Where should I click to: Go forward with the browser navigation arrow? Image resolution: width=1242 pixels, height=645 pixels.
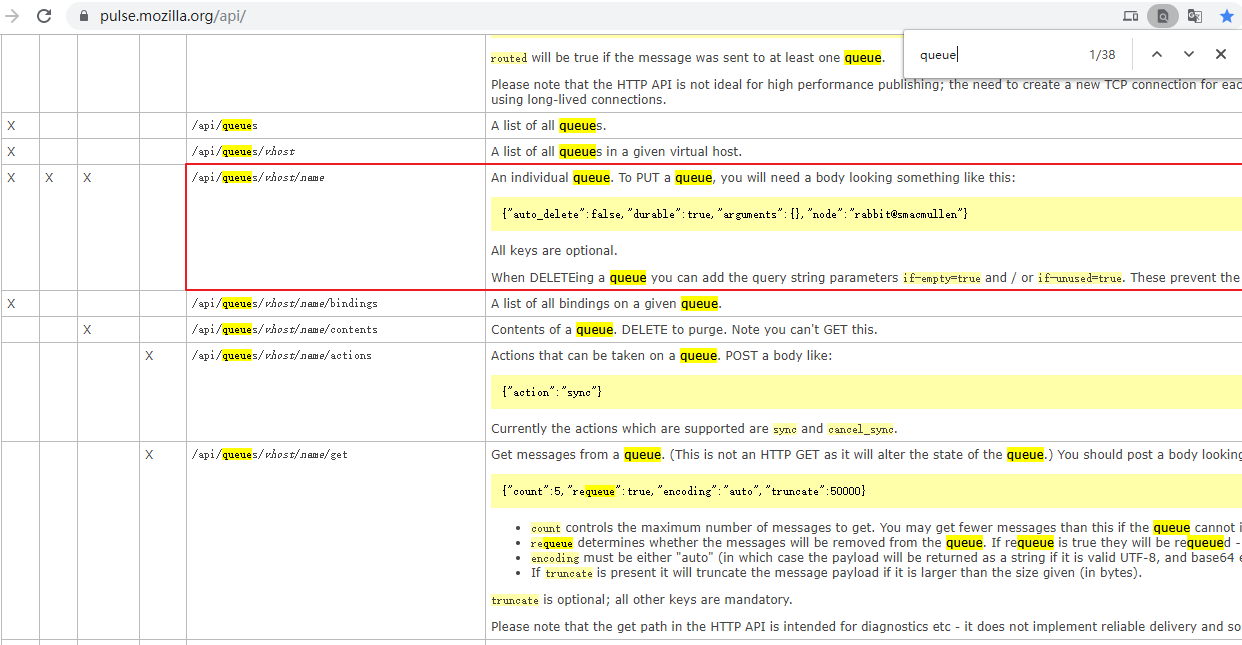[x=13, y=16]
